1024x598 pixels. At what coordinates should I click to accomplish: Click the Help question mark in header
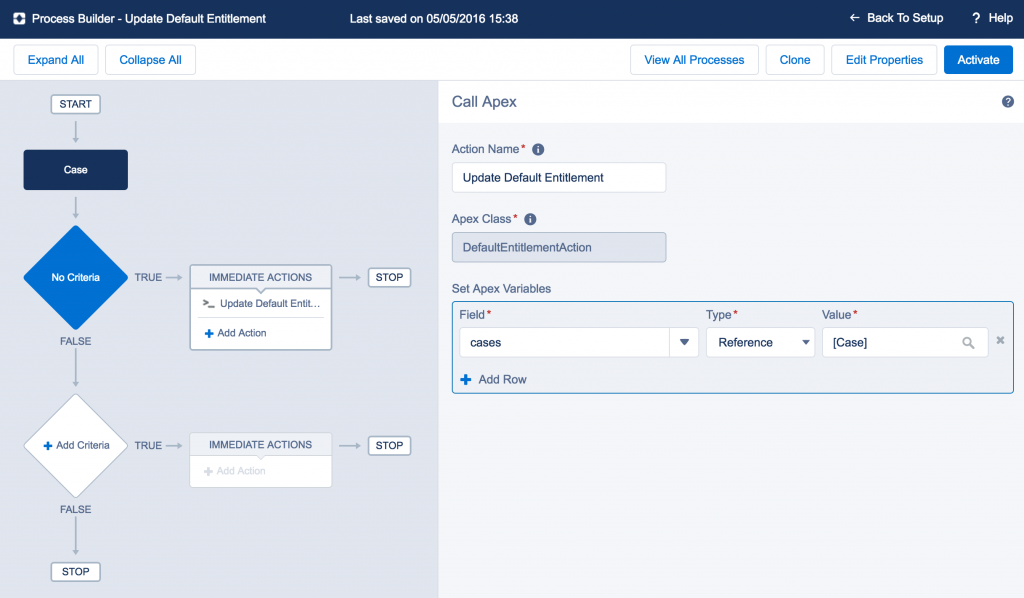tap(976, 18)
